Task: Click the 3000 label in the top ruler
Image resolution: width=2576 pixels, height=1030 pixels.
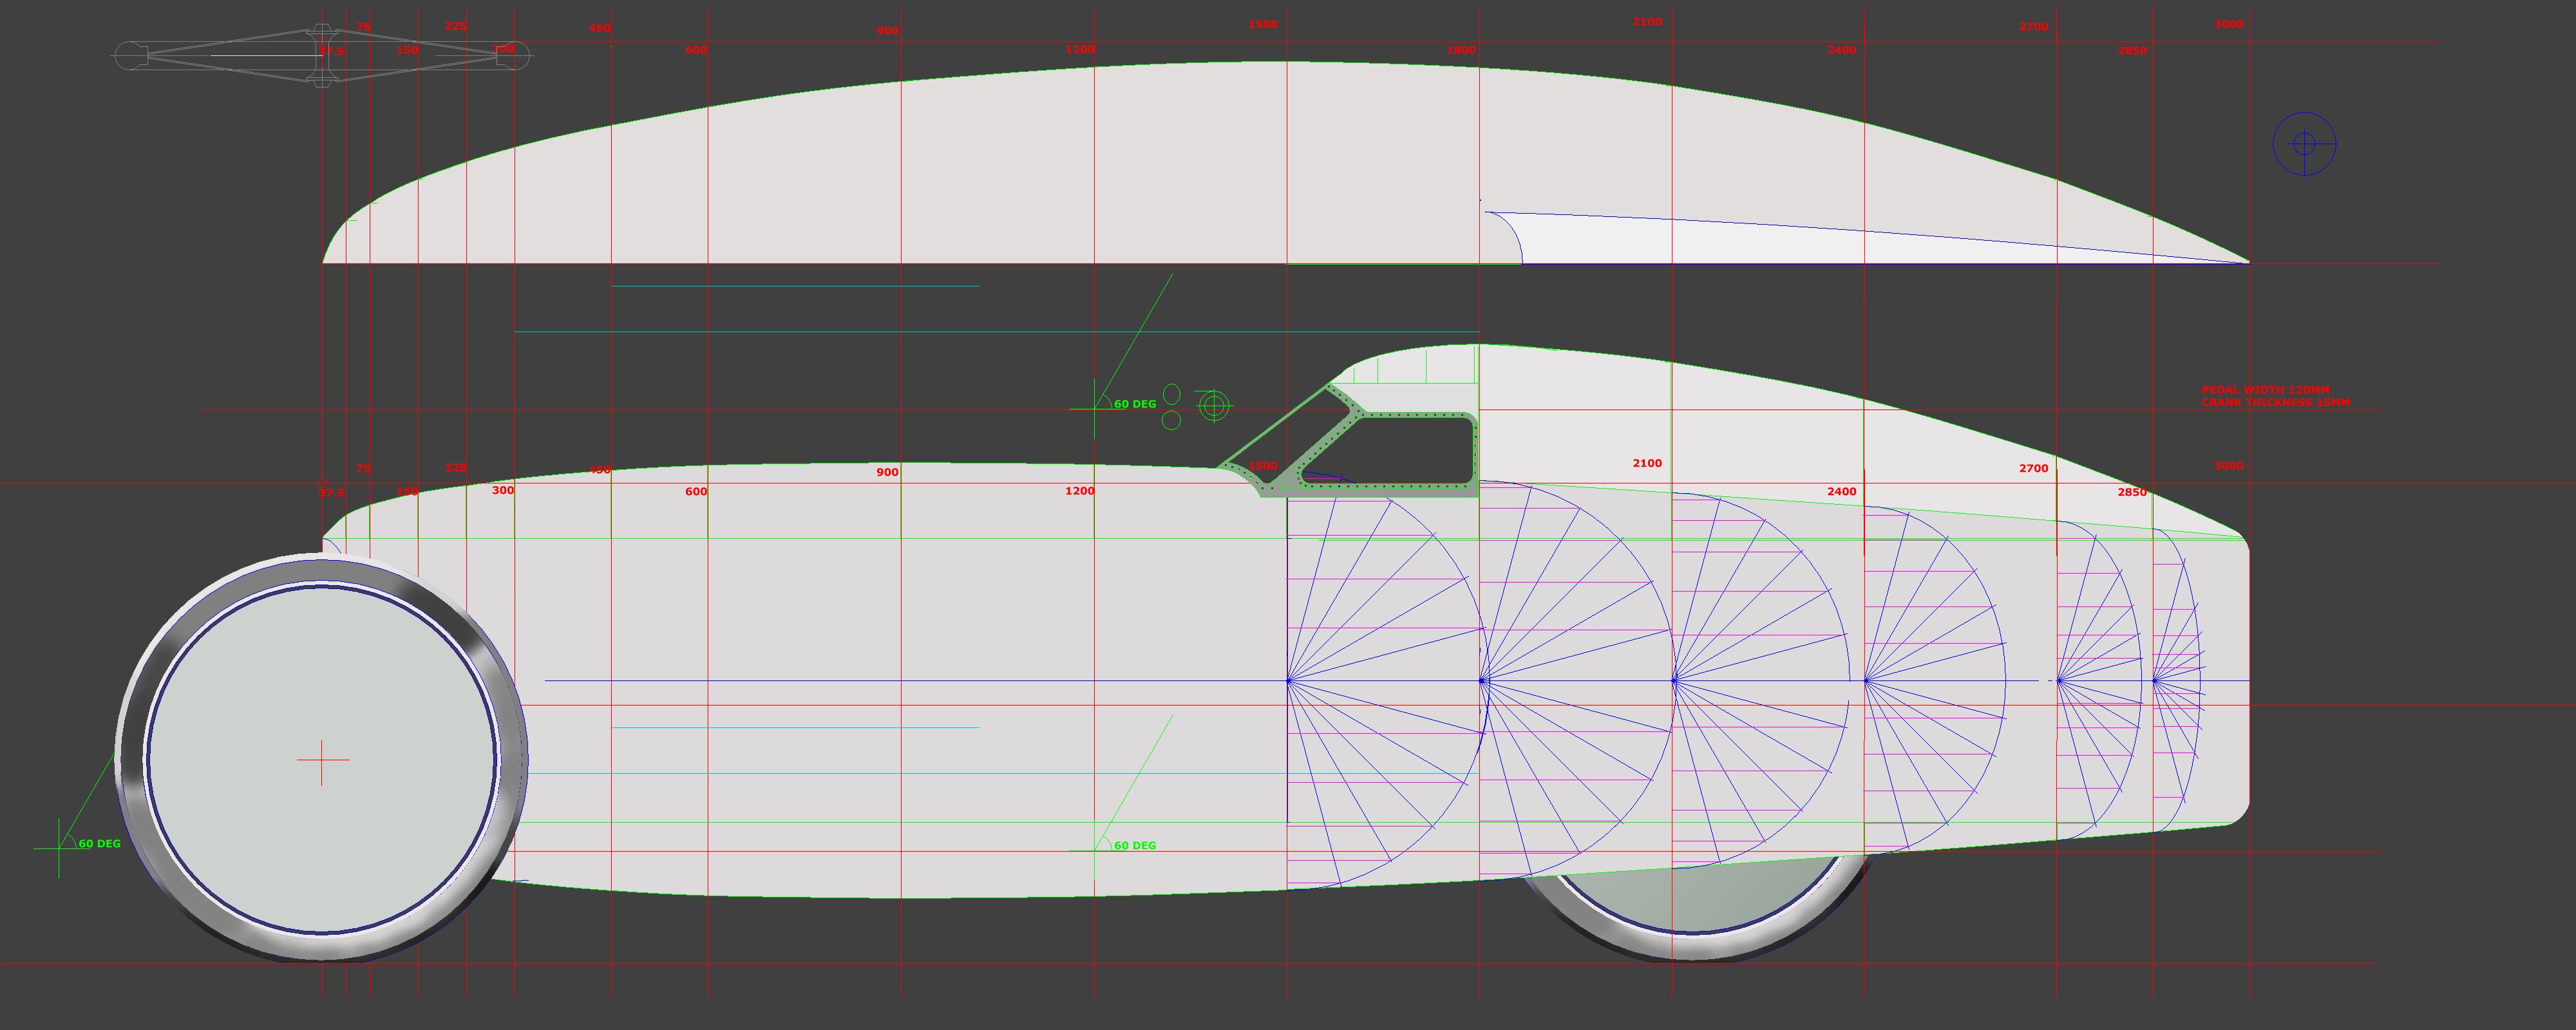Action: (2228, 24)
